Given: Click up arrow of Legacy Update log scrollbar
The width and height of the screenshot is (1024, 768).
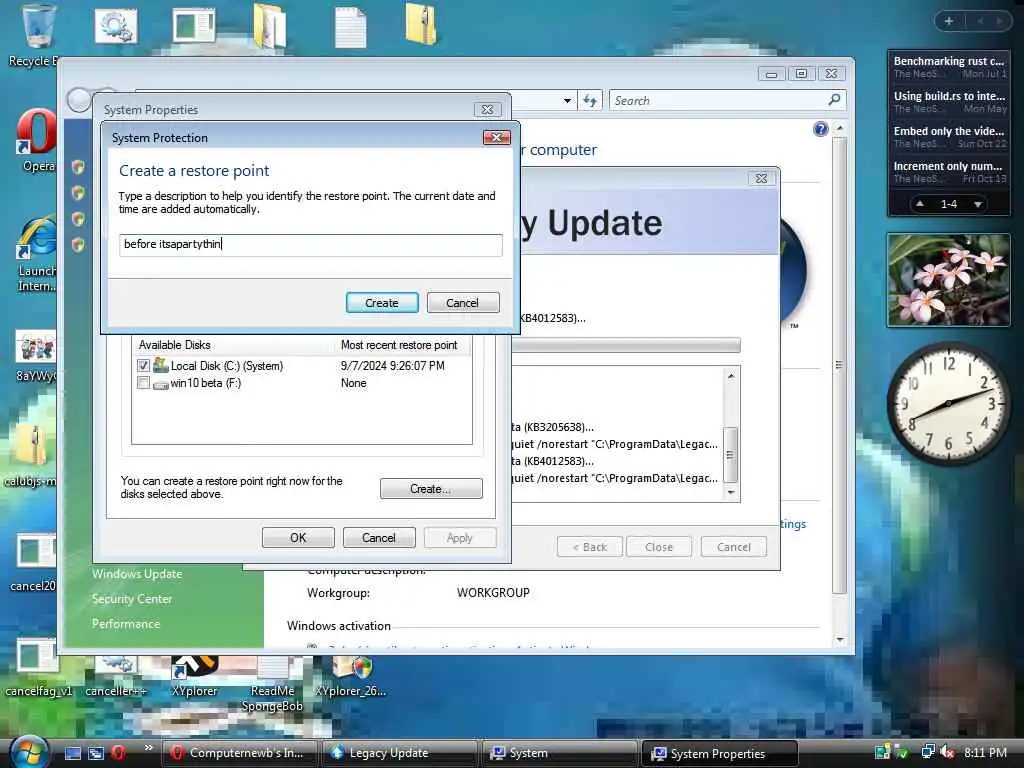Looking at the screenshot, I should point(731,376).
